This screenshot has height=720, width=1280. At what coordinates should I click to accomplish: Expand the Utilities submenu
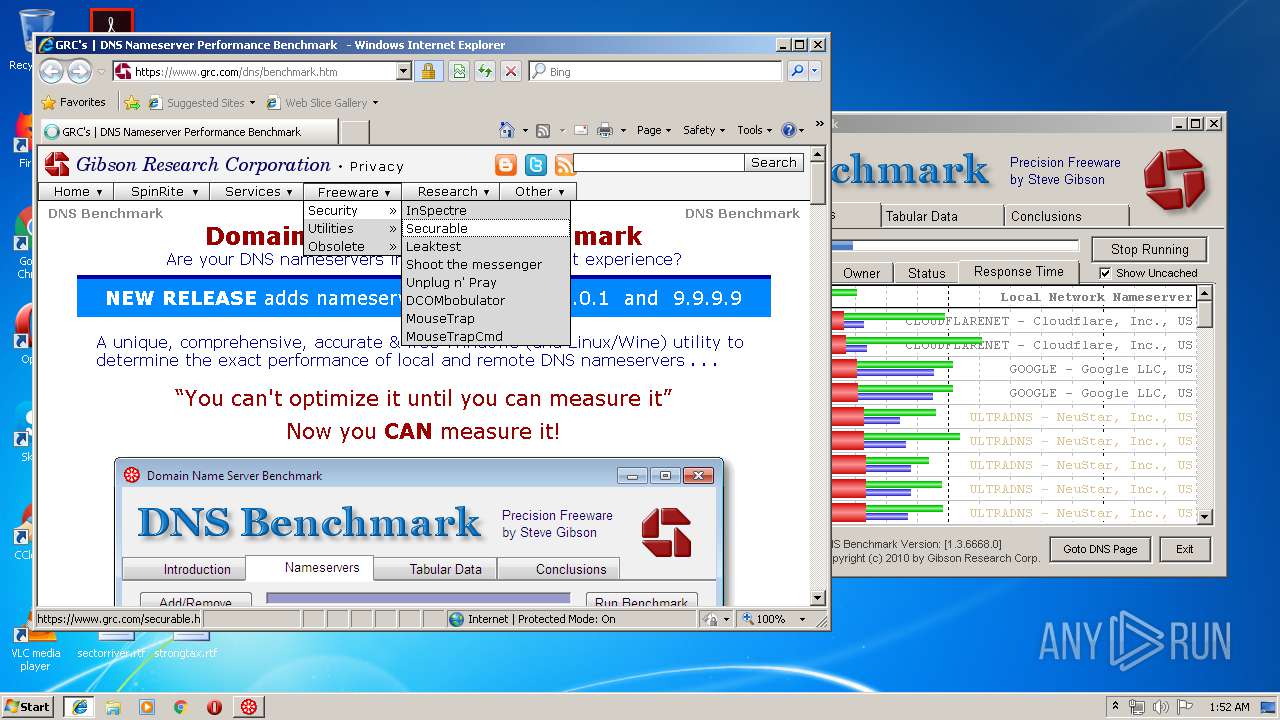coord(352,228)
